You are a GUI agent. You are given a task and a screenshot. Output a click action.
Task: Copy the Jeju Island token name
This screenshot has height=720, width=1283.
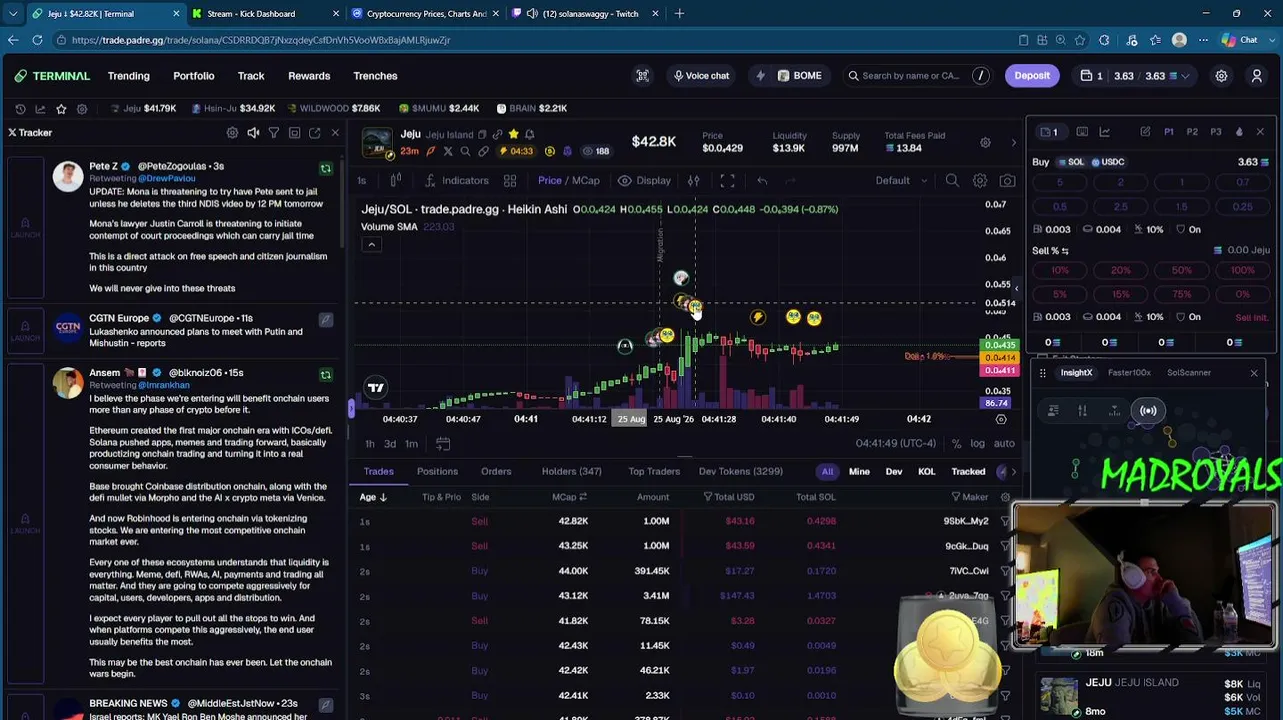(482, 135)
